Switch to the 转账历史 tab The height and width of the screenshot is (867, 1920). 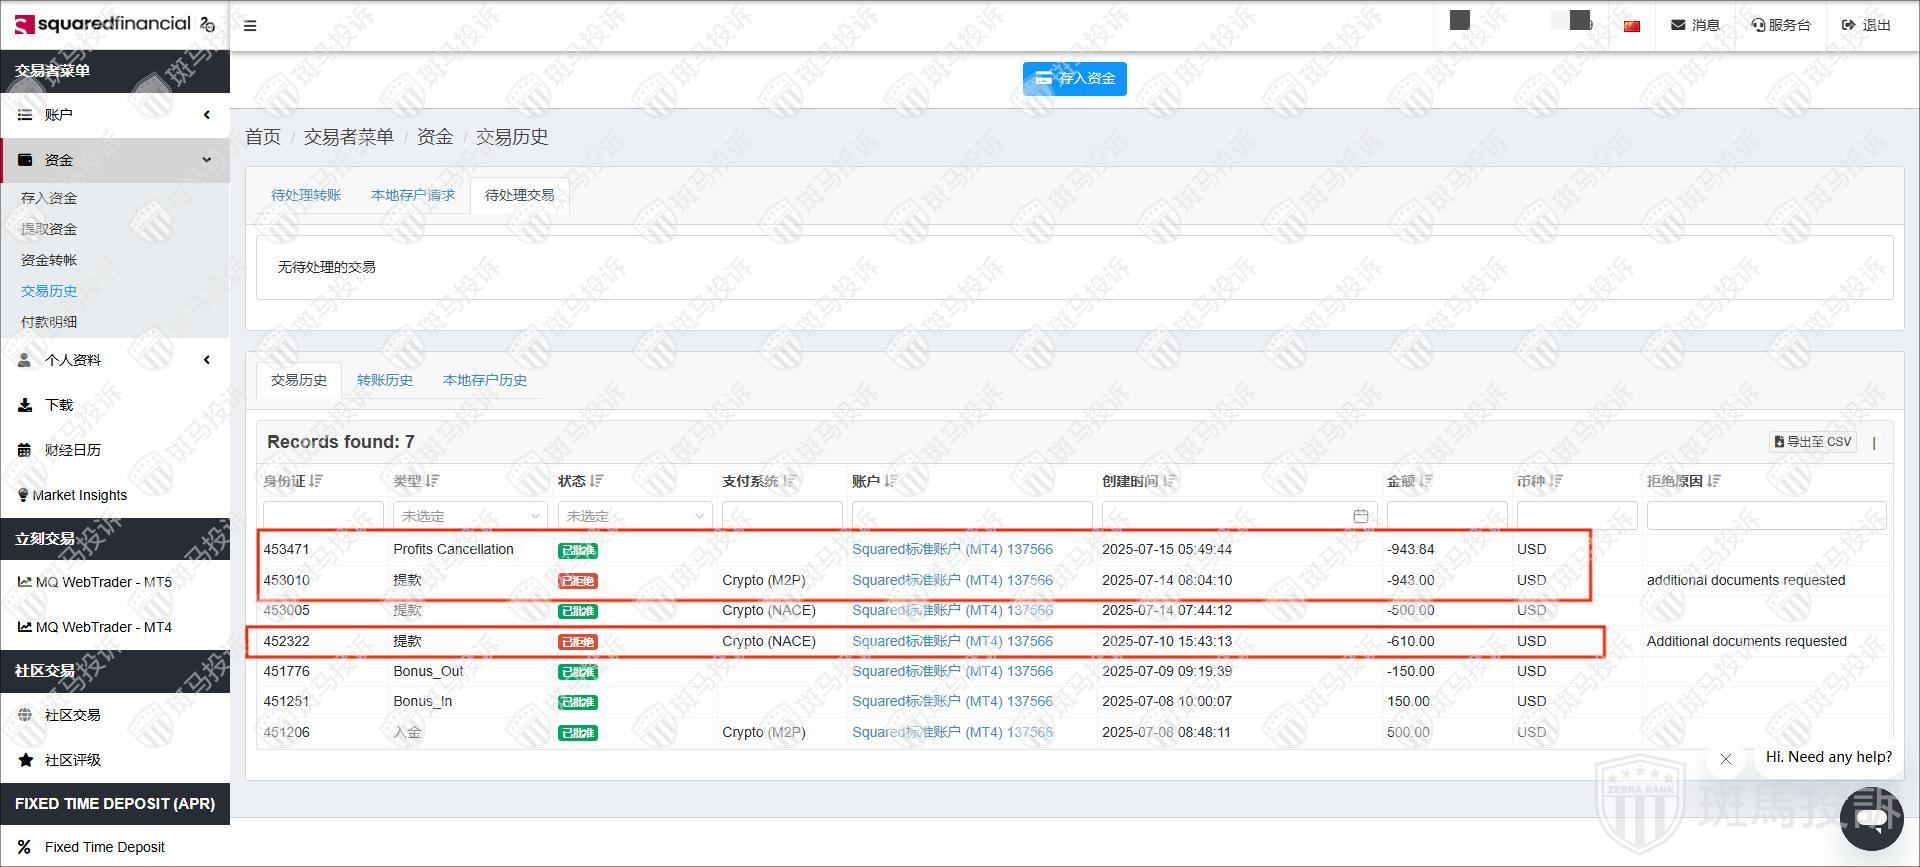385,380
